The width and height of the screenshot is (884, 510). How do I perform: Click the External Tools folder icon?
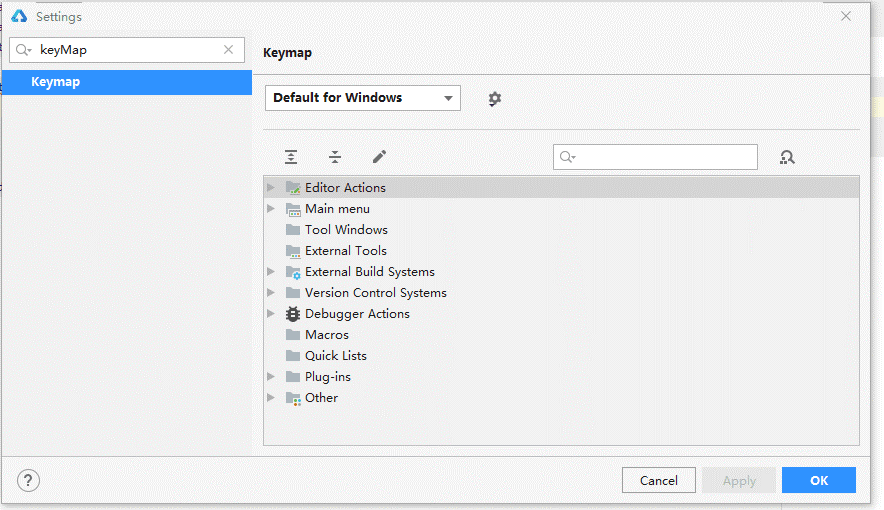[x=293, y=251]
